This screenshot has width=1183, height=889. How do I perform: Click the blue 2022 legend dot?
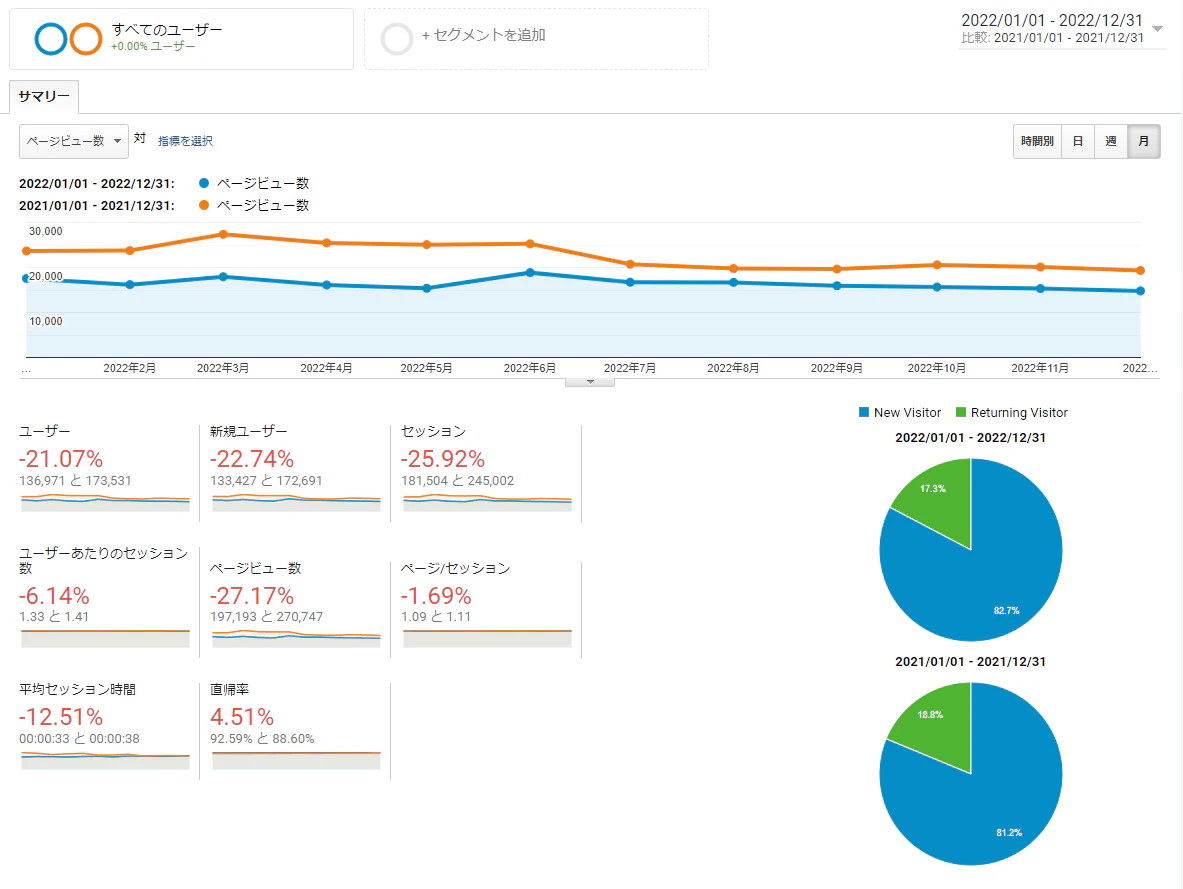tap(204, 183)
